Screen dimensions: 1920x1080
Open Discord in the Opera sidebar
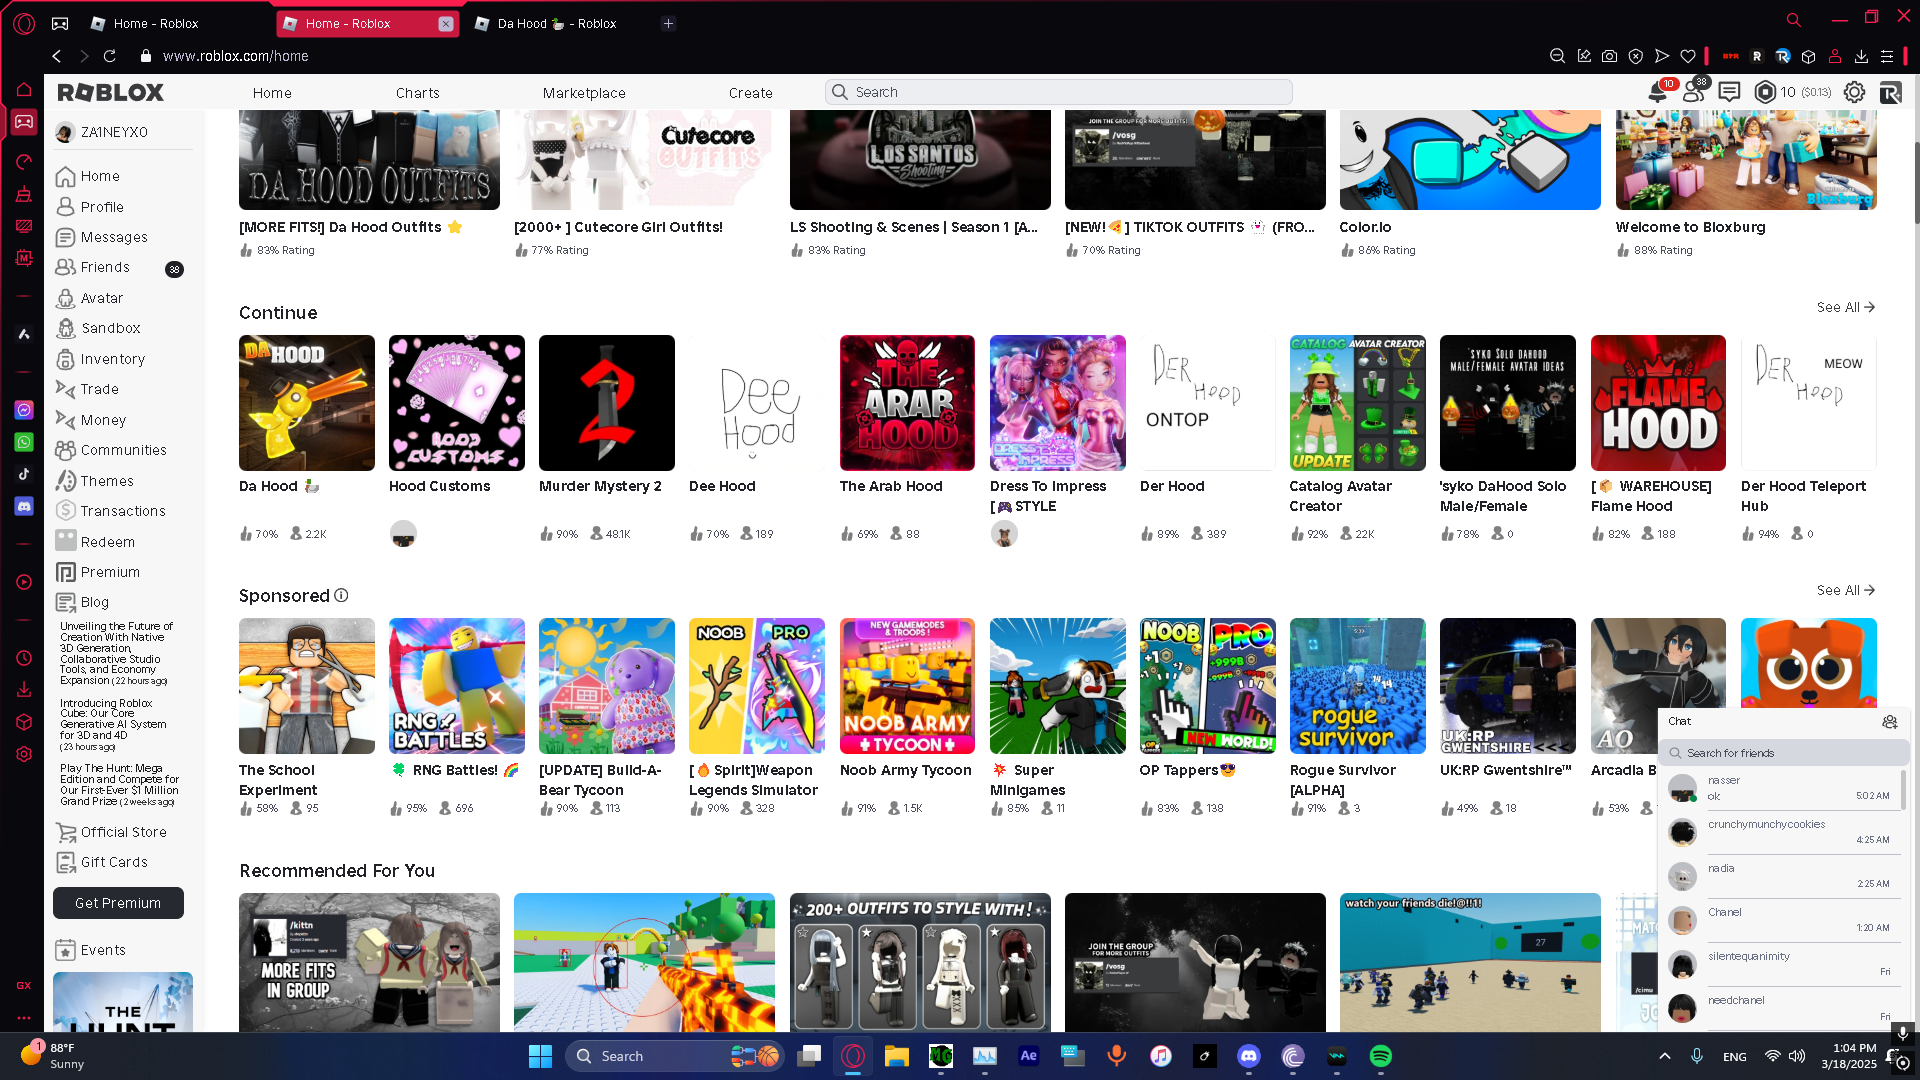pos(24,507)
